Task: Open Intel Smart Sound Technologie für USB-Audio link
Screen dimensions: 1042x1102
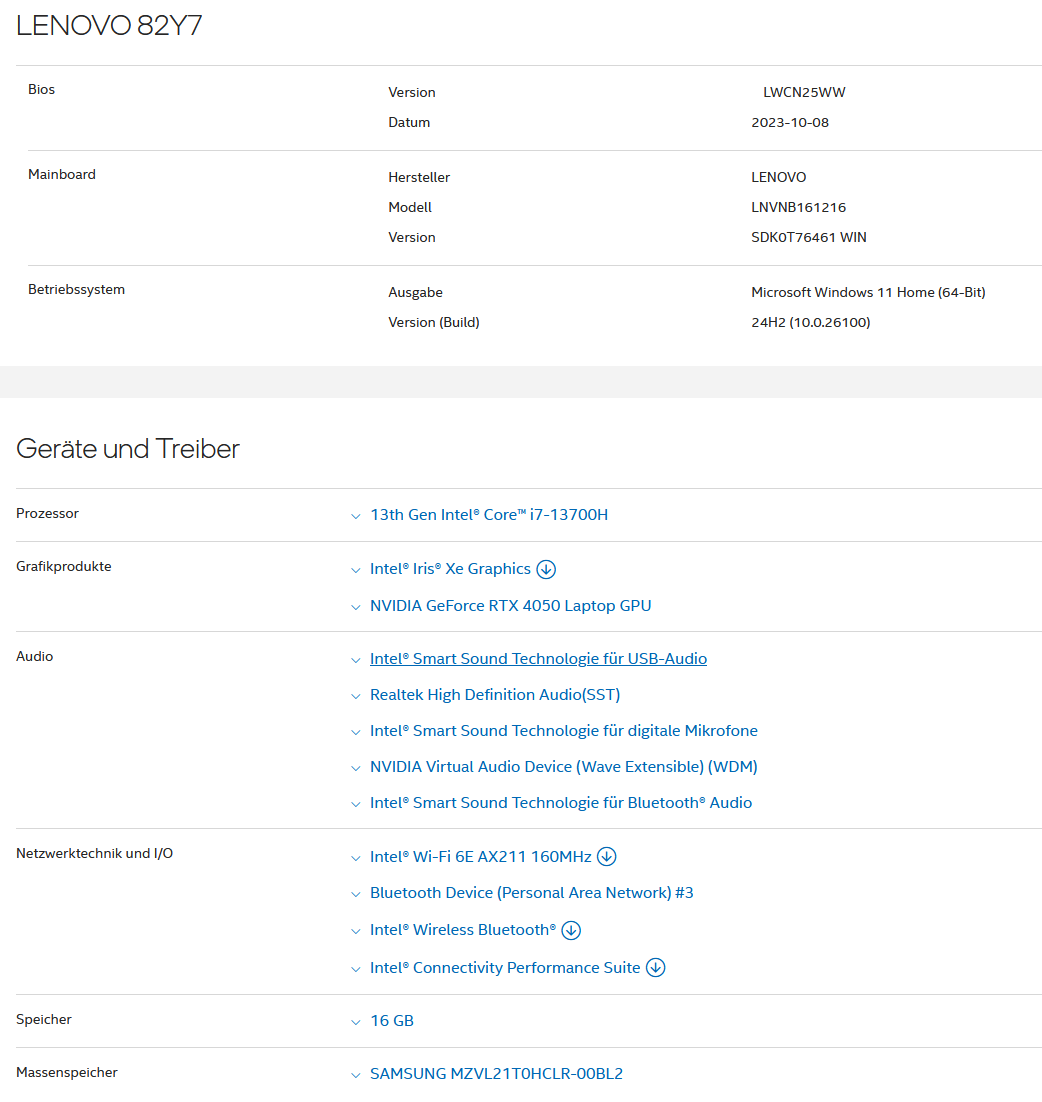Action: (x=538, y=659)
